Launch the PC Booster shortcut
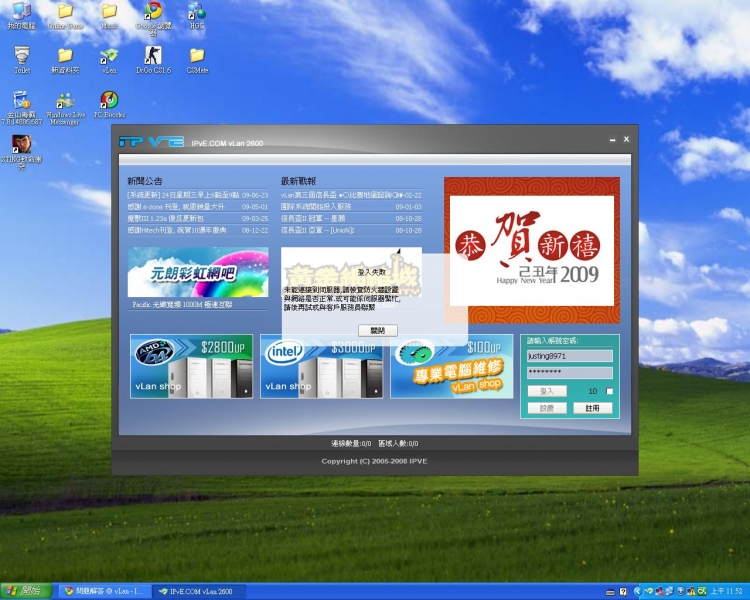The height and width of the screenshot is (600, 750). point(109,104)
